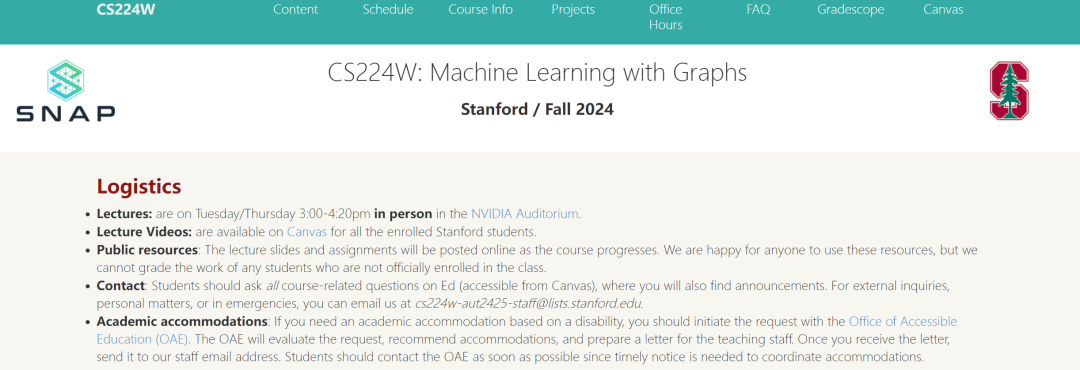Follow the NVIDIA Auditorium link
The image size is (1080, 370).
525,214
